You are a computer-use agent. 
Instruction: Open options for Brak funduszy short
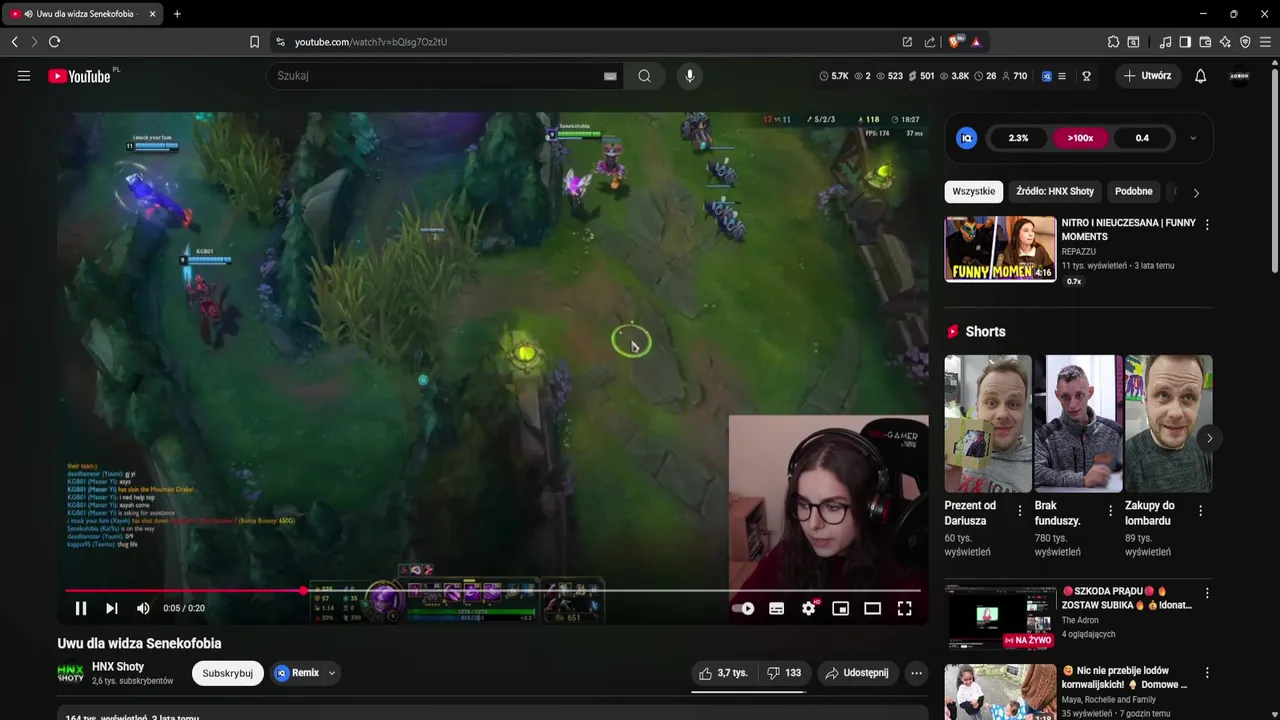(x=1110, y=511)
